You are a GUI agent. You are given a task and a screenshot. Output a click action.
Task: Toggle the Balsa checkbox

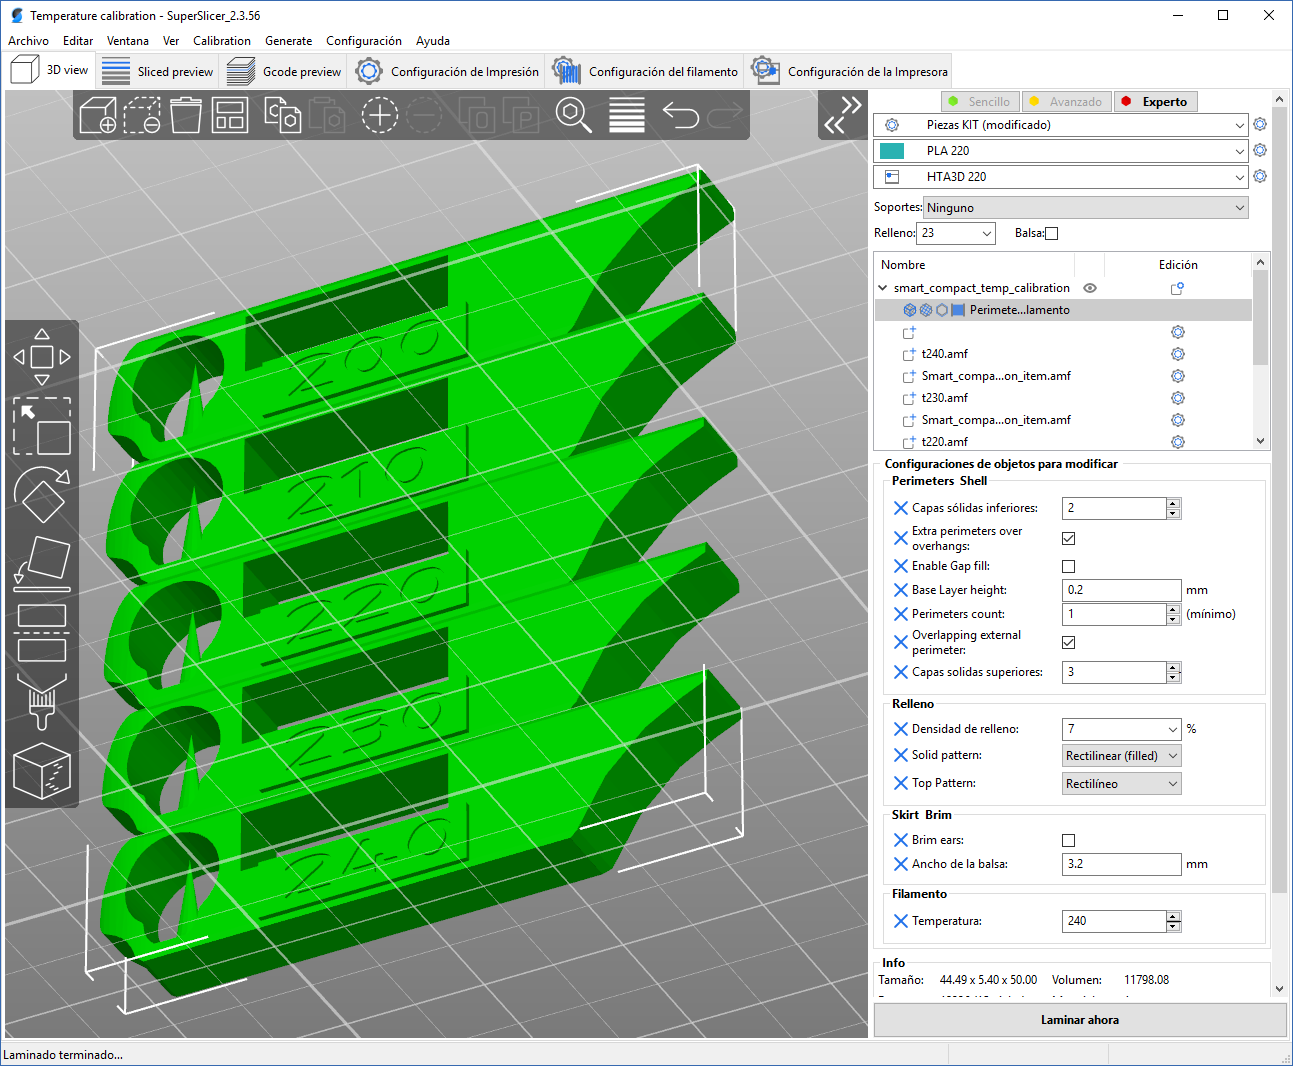pos(1051,234)
